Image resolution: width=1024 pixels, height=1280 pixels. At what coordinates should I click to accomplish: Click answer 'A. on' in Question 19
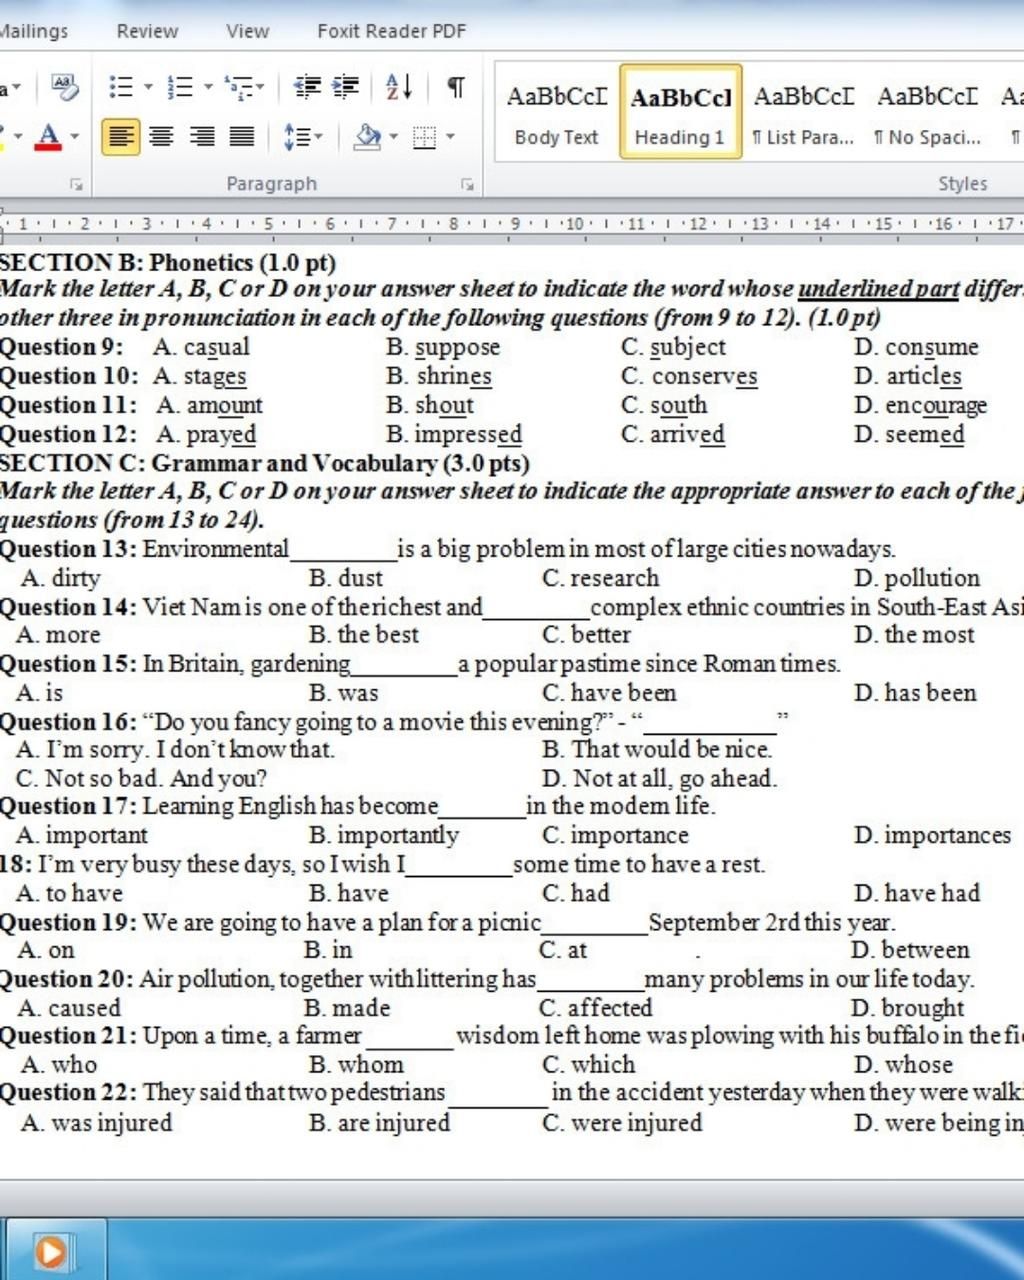click(x=46, y=950)
